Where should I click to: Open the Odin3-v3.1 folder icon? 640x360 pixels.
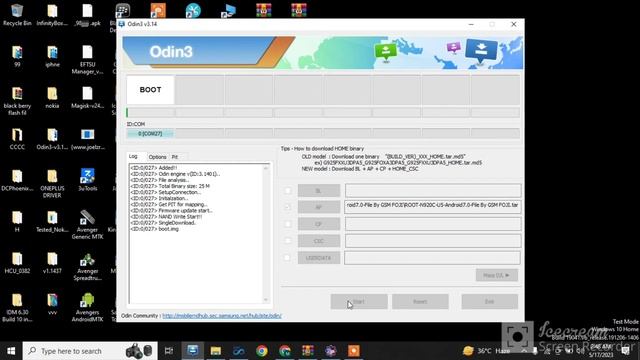tap(52, 139)
